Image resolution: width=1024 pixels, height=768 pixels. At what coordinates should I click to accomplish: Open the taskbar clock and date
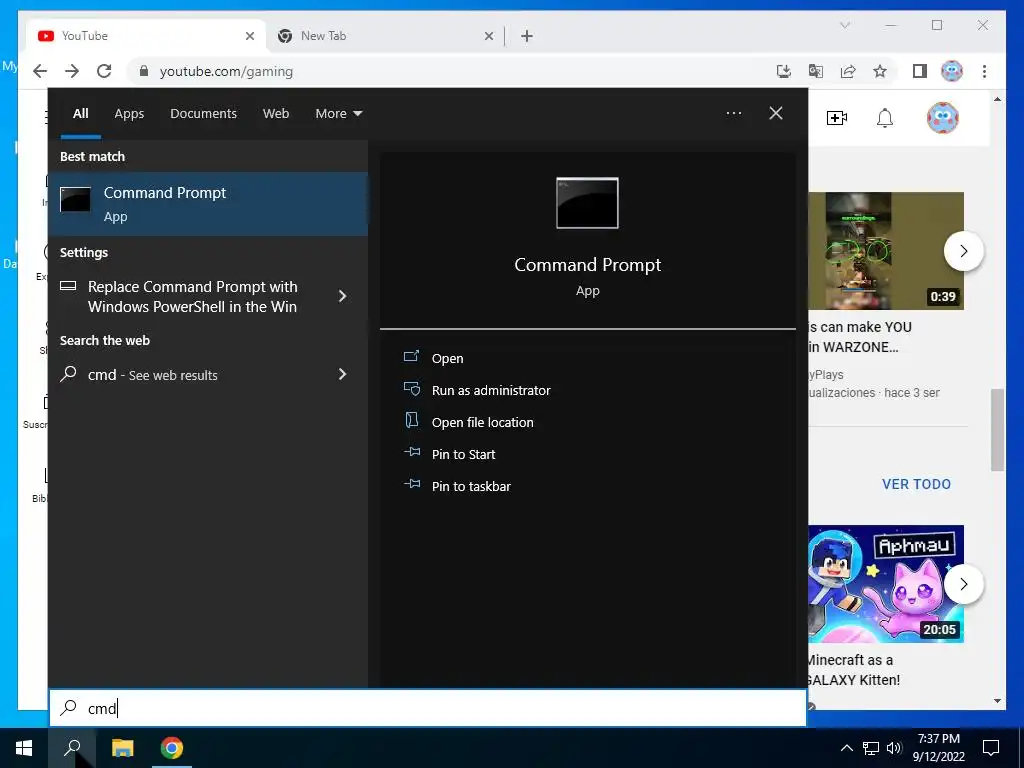(938, 748)
